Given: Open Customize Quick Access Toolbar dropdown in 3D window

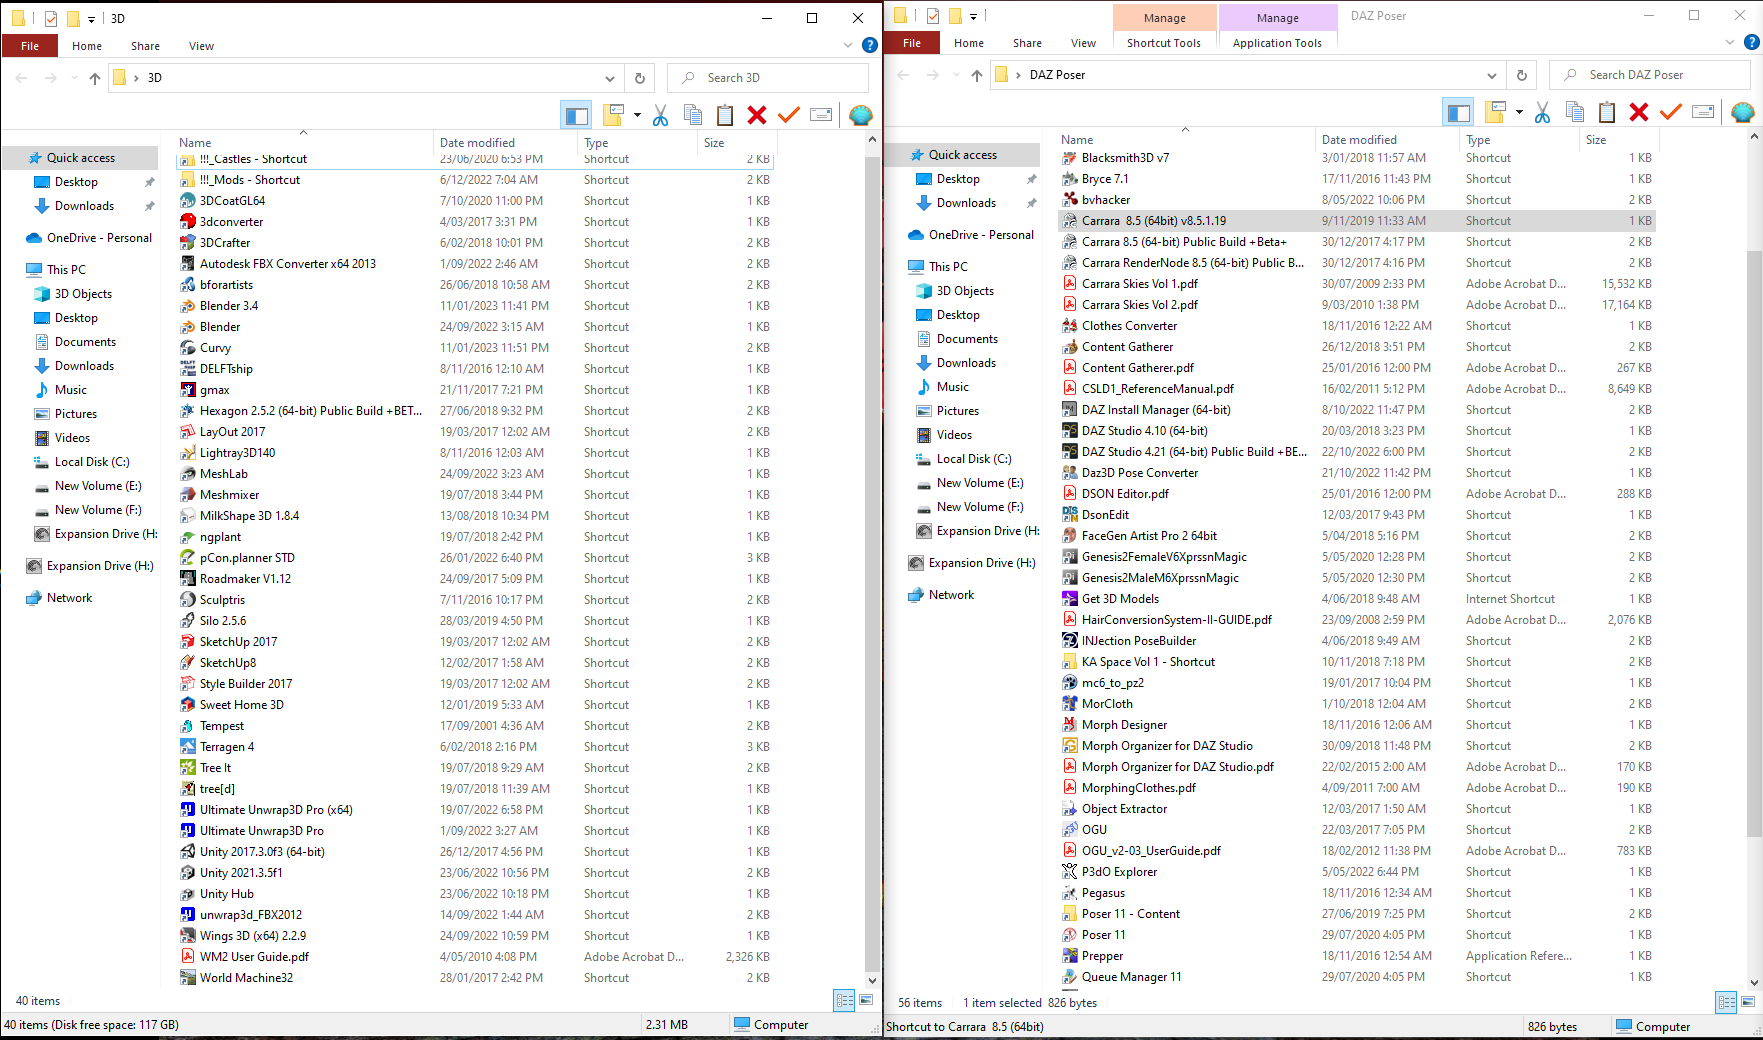Looking at the screenshot, I should click(x=91, y=19).
